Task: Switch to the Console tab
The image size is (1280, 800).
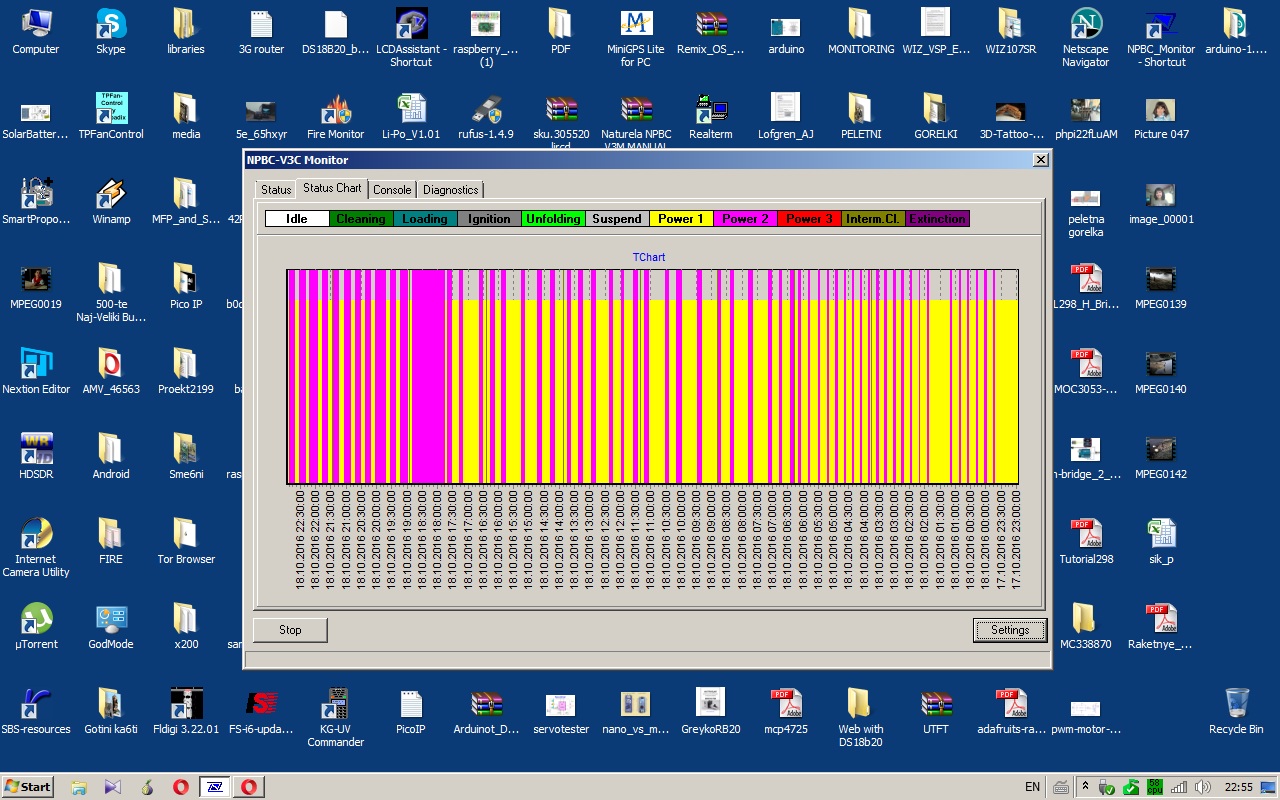Action: point(392,190)
